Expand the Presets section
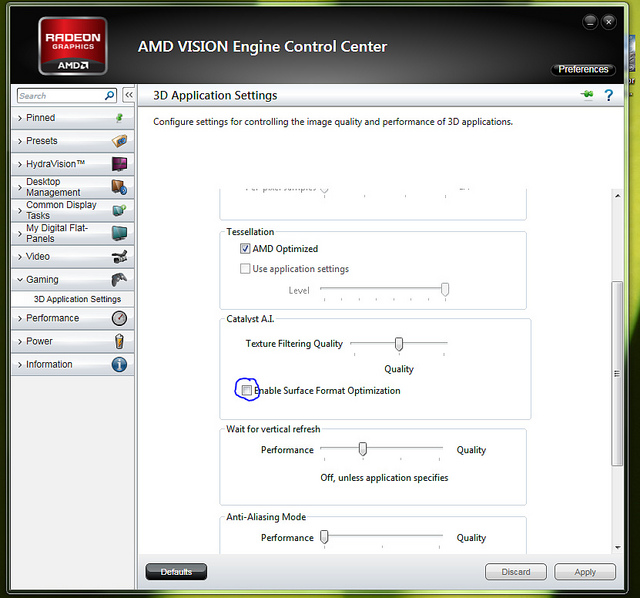 [x=20, y=141]
